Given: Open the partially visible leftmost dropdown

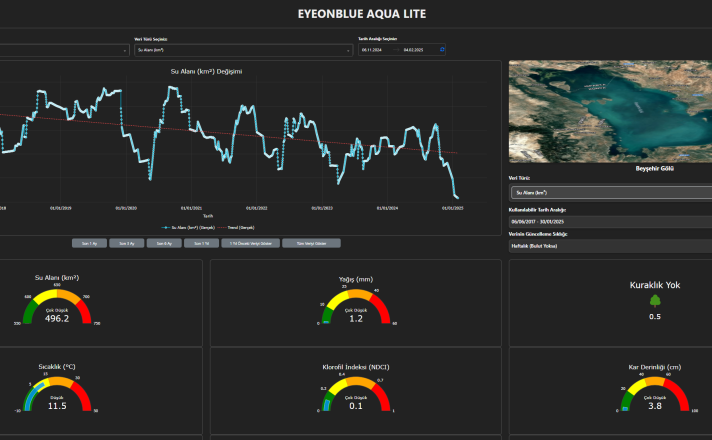Looking at the screenshot, I should (64, 50).
